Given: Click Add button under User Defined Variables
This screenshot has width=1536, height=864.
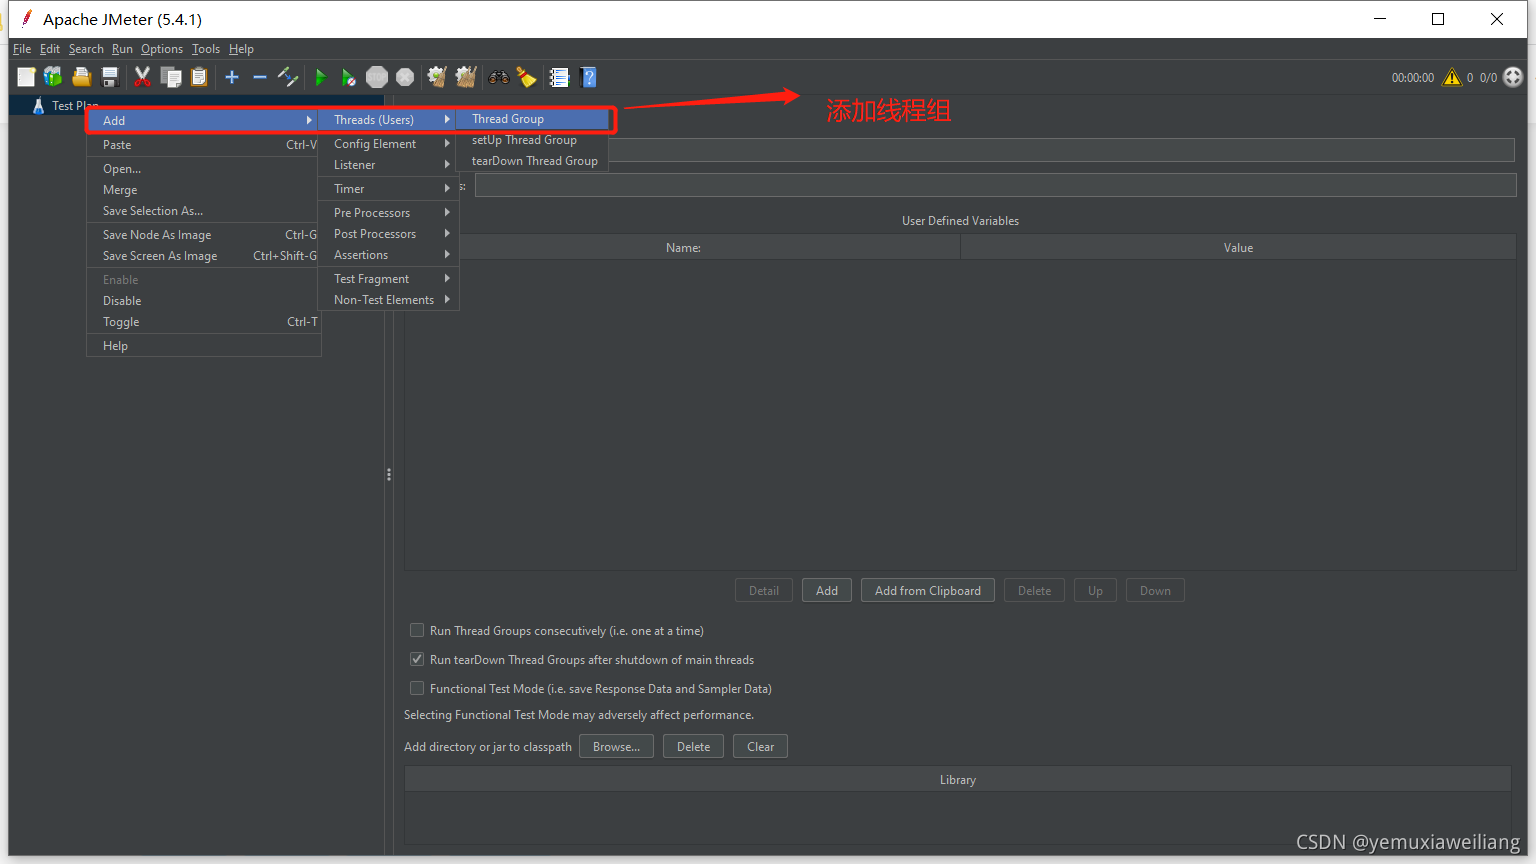Looking at the screenshot, I should click(827, 591).
